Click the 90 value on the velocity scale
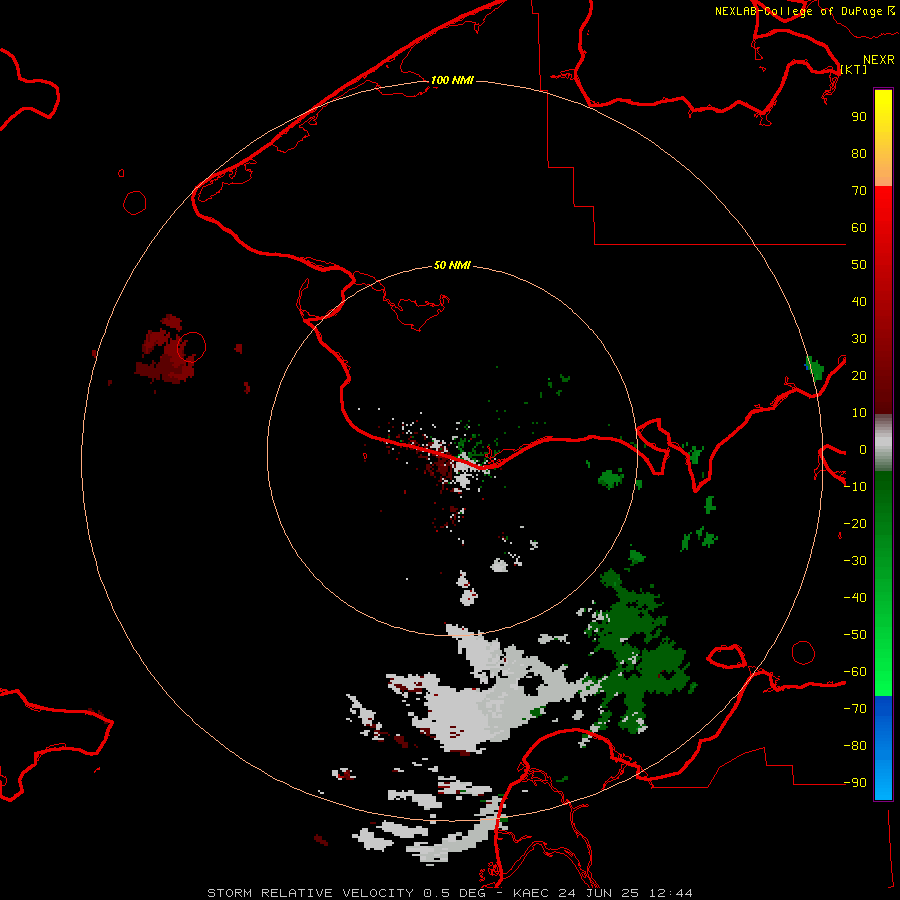Screen dimensions: 900x900 pyautogui.click(x=859, y=117)
